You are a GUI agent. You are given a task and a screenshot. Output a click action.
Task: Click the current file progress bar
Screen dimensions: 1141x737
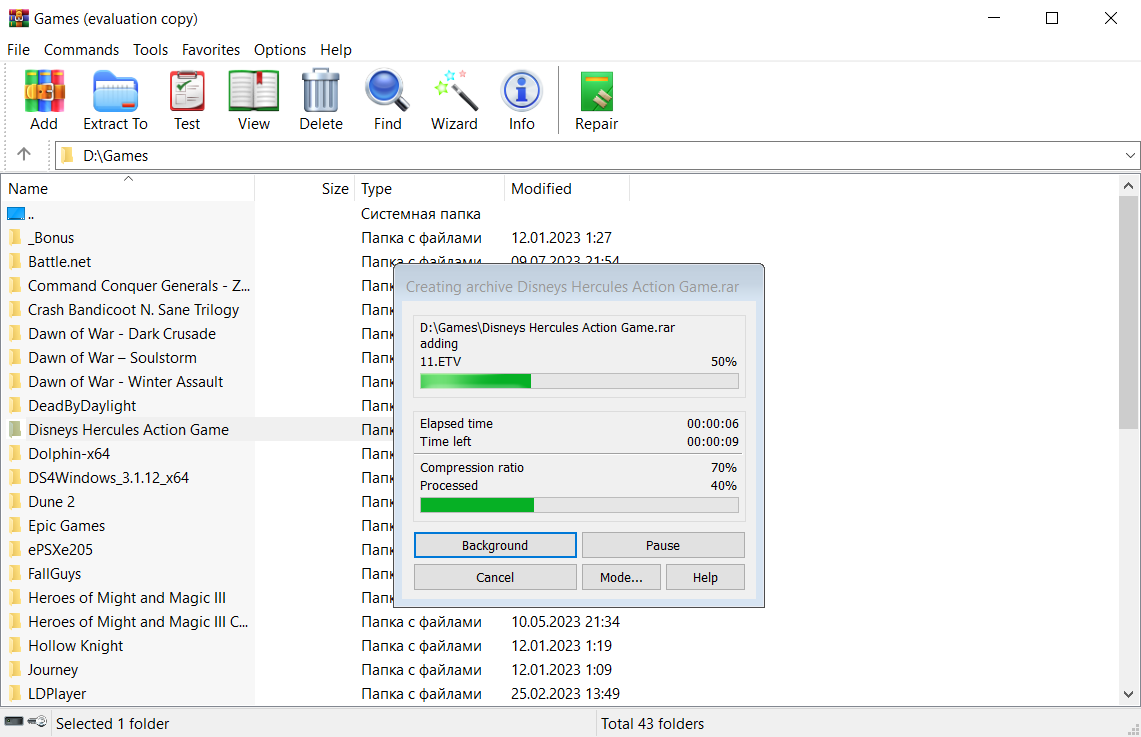point(579,381)
